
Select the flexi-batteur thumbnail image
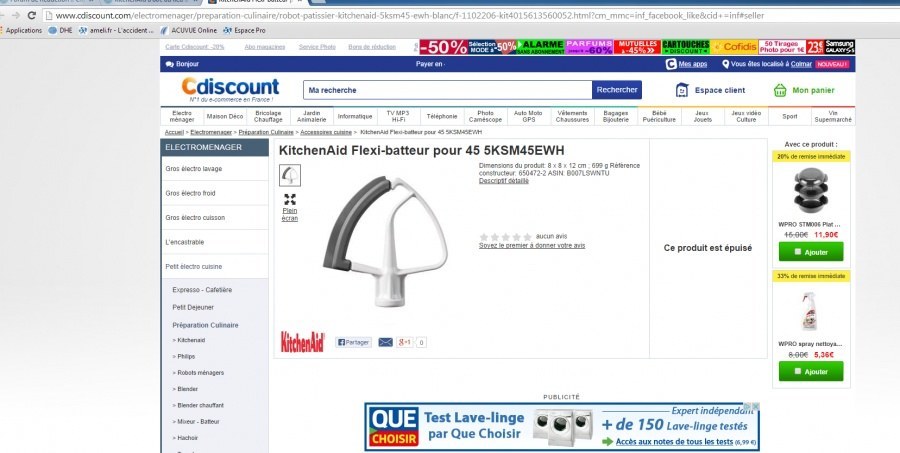[290, 175]
